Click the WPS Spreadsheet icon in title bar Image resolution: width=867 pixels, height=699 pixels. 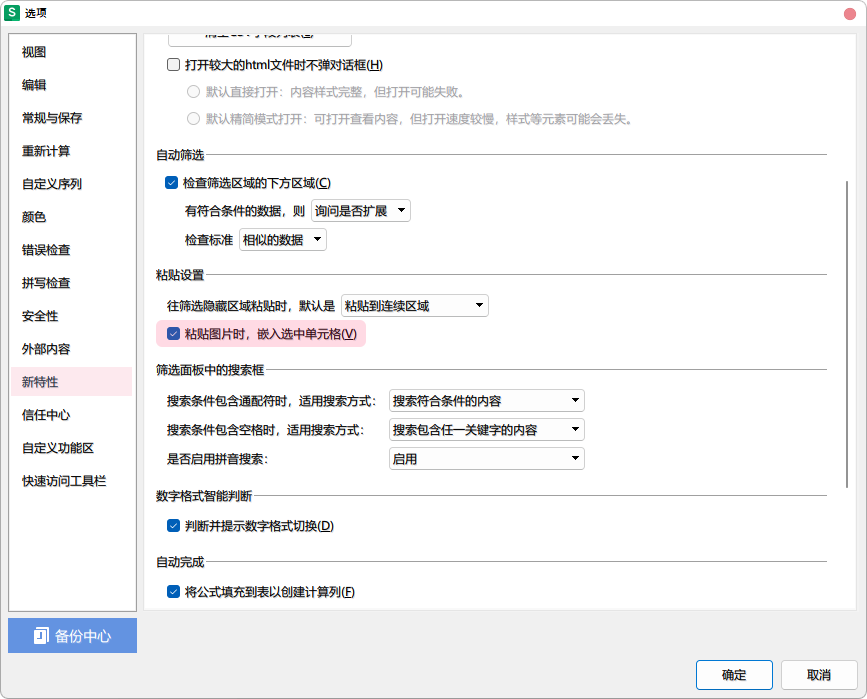click(x=13, y=13)
